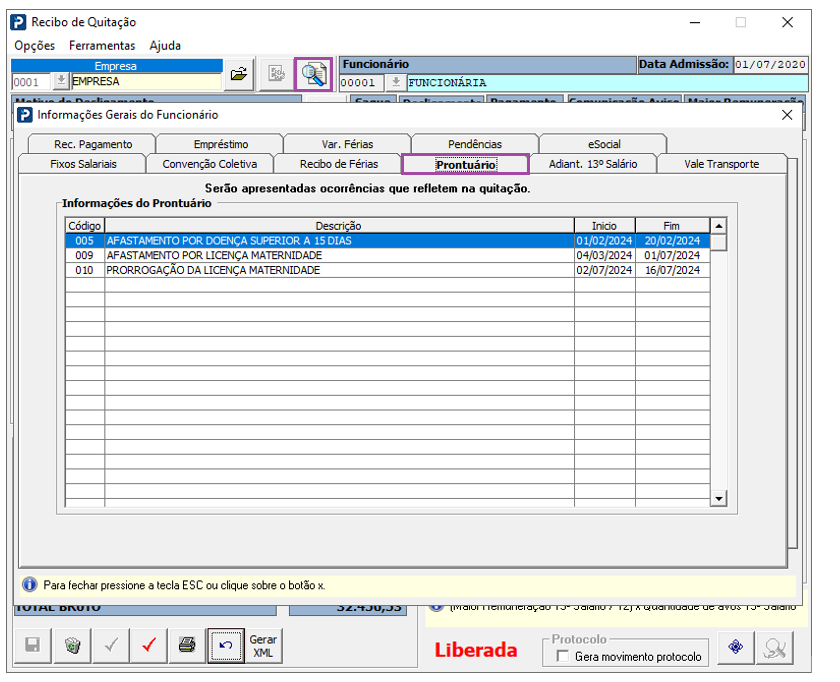Click the FUNCIONÁRIA name field
The image size is (840, 682).
(608, 83)
